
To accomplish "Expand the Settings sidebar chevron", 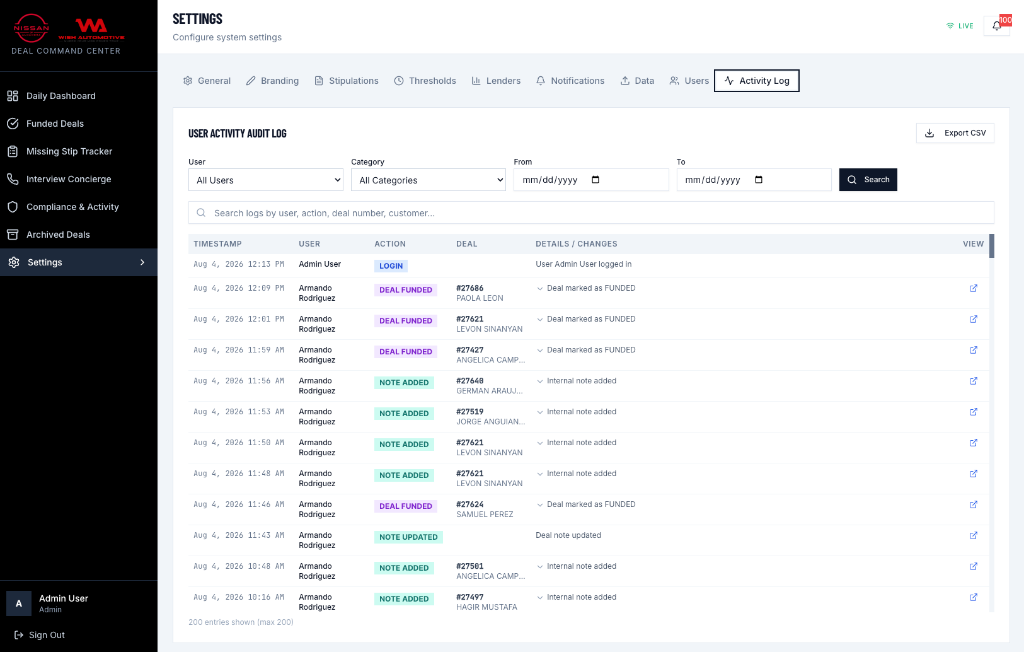I will [x=142, y=263].
